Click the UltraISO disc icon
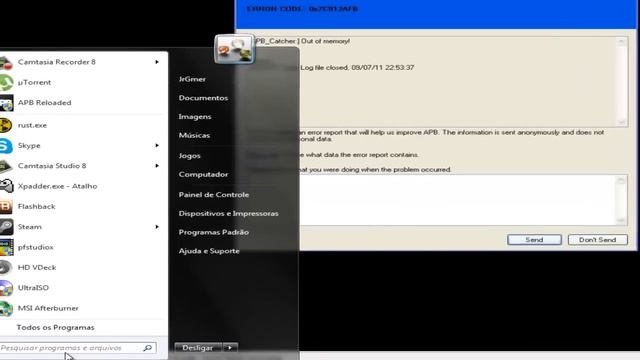This screenshot has height=360, width=640. tap(6, 288)
